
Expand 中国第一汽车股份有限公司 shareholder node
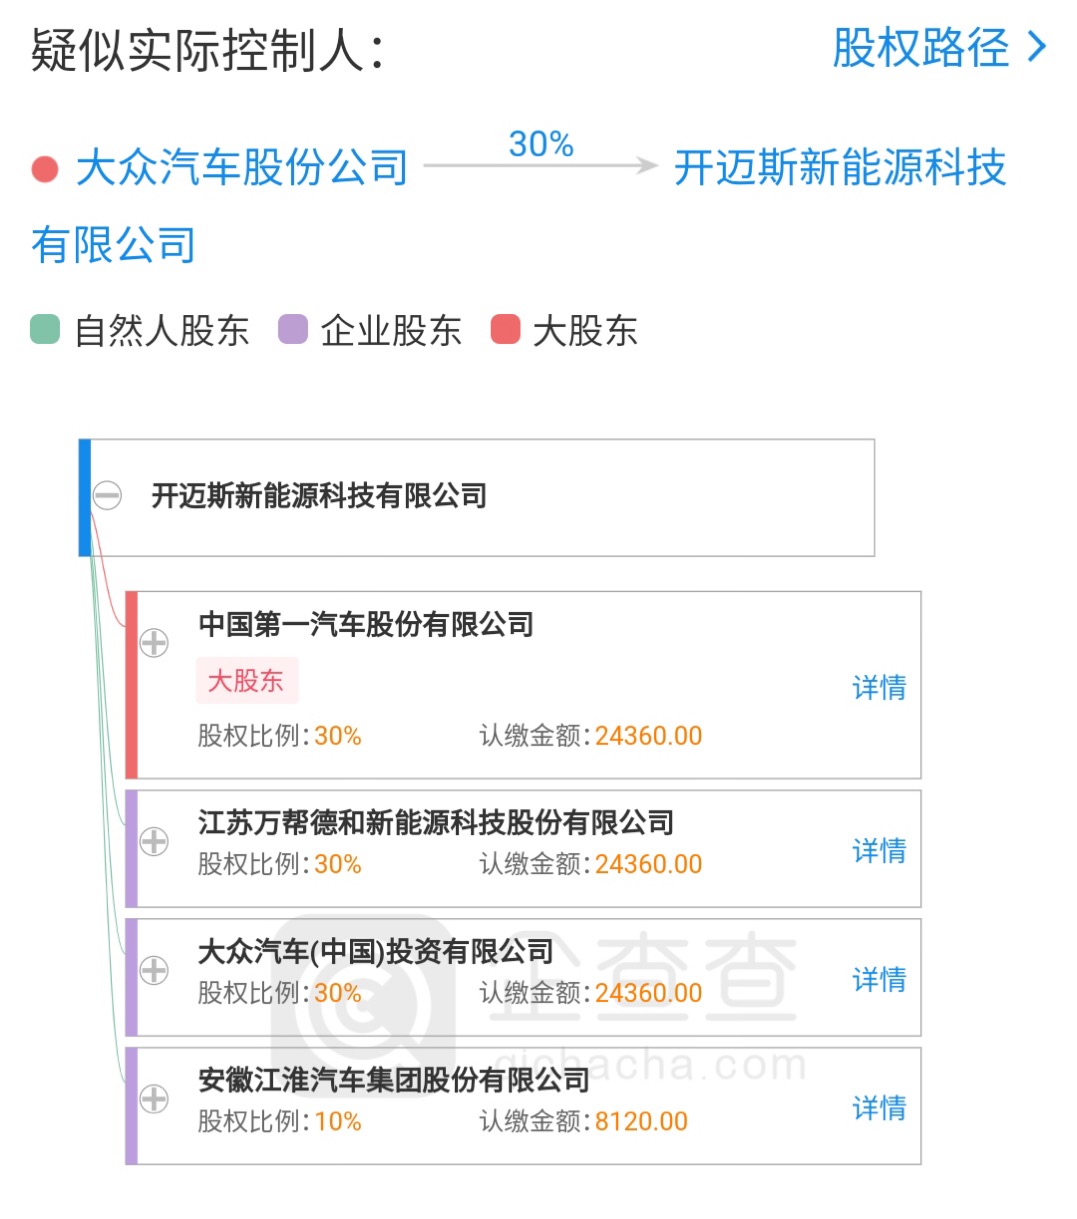coord(154,642)
